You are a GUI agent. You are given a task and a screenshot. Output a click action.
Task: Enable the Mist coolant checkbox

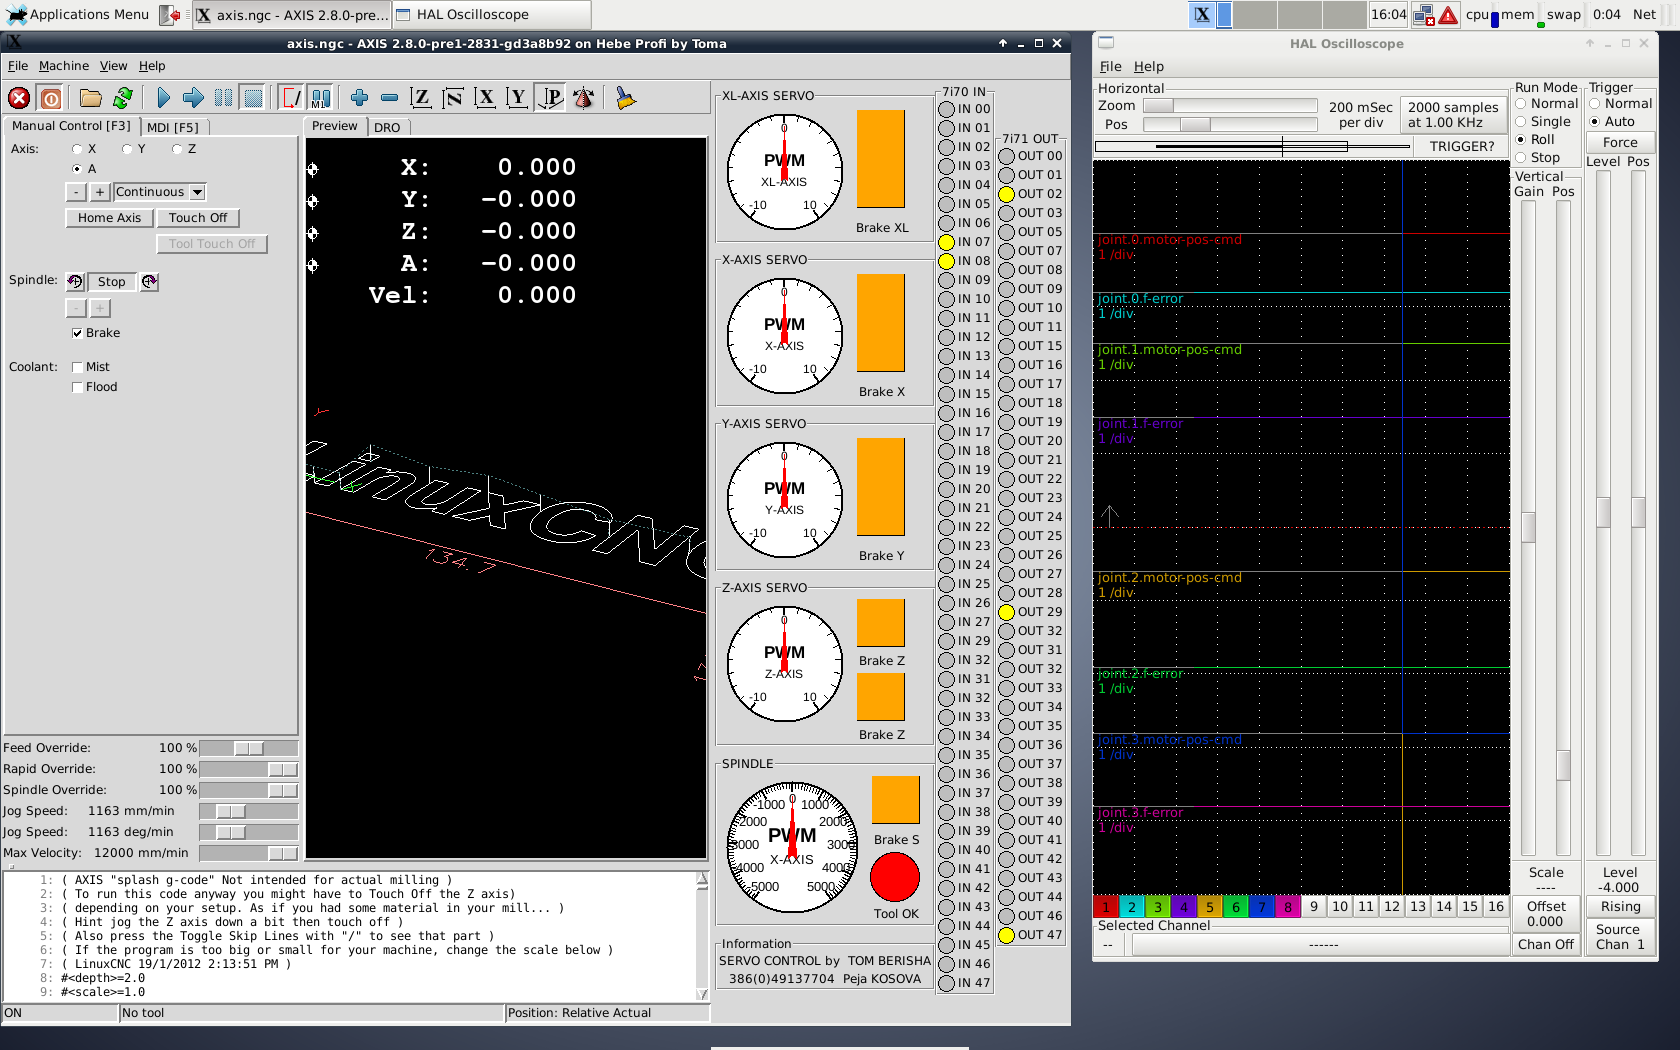(77, 367)
